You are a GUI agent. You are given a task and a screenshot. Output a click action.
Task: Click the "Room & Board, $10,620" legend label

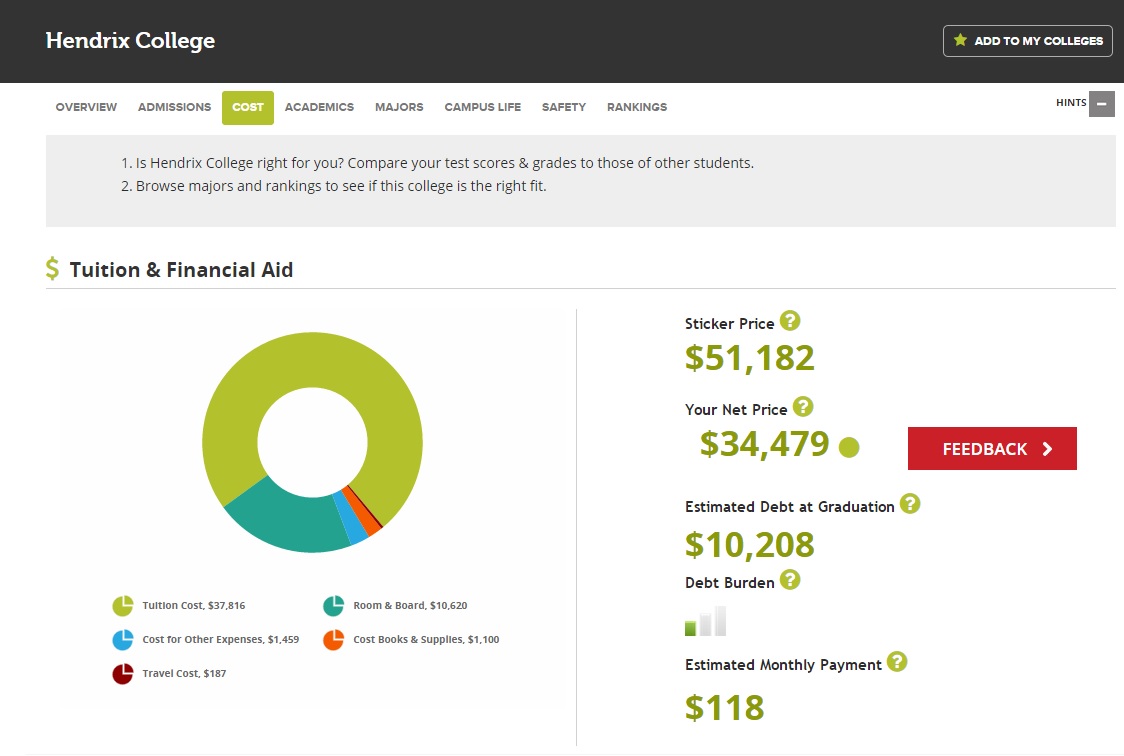point(410,606)
